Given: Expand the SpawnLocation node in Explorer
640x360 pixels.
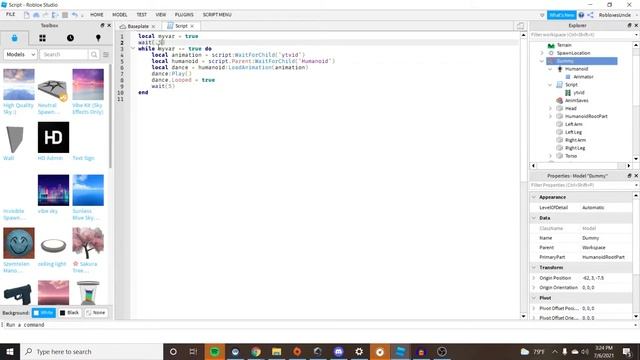Looking at the screenshot, I should [x=542, y=53].
